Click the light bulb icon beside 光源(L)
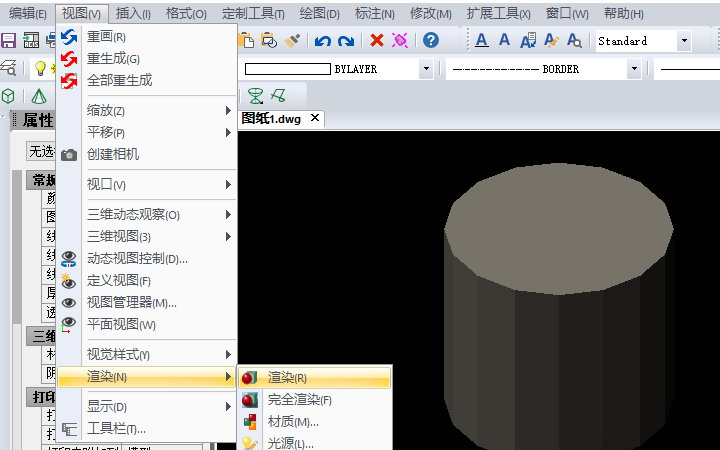720x450 pixels. (x=250, y=443)
